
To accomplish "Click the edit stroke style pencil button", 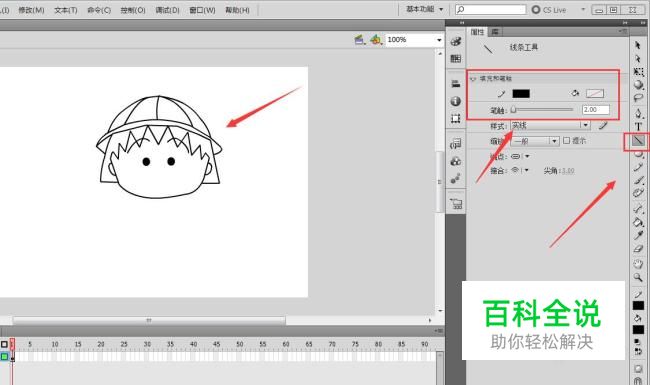I will [603, 125].
